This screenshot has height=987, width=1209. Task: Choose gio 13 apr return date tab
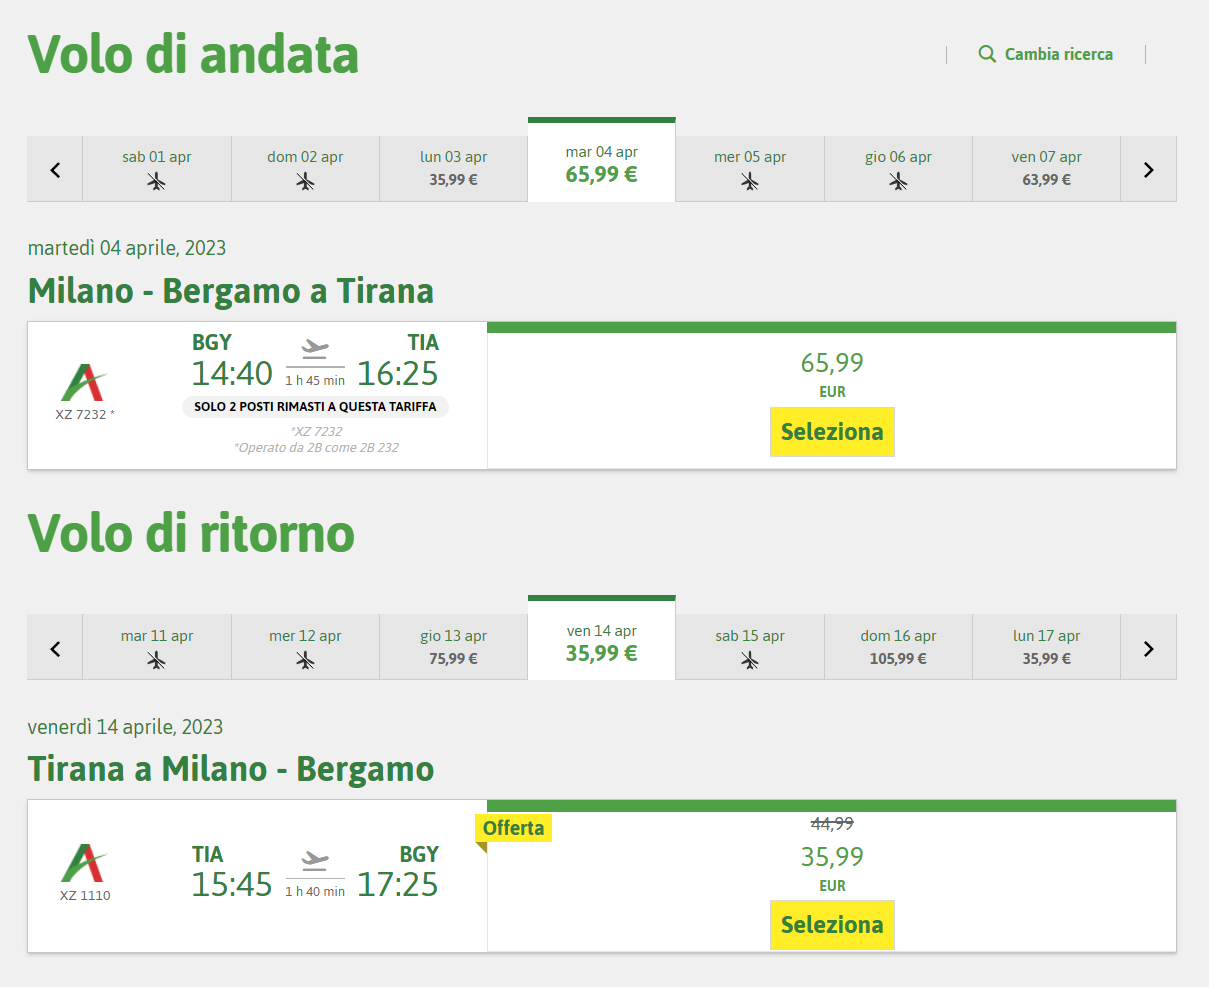tap(454, 648)
